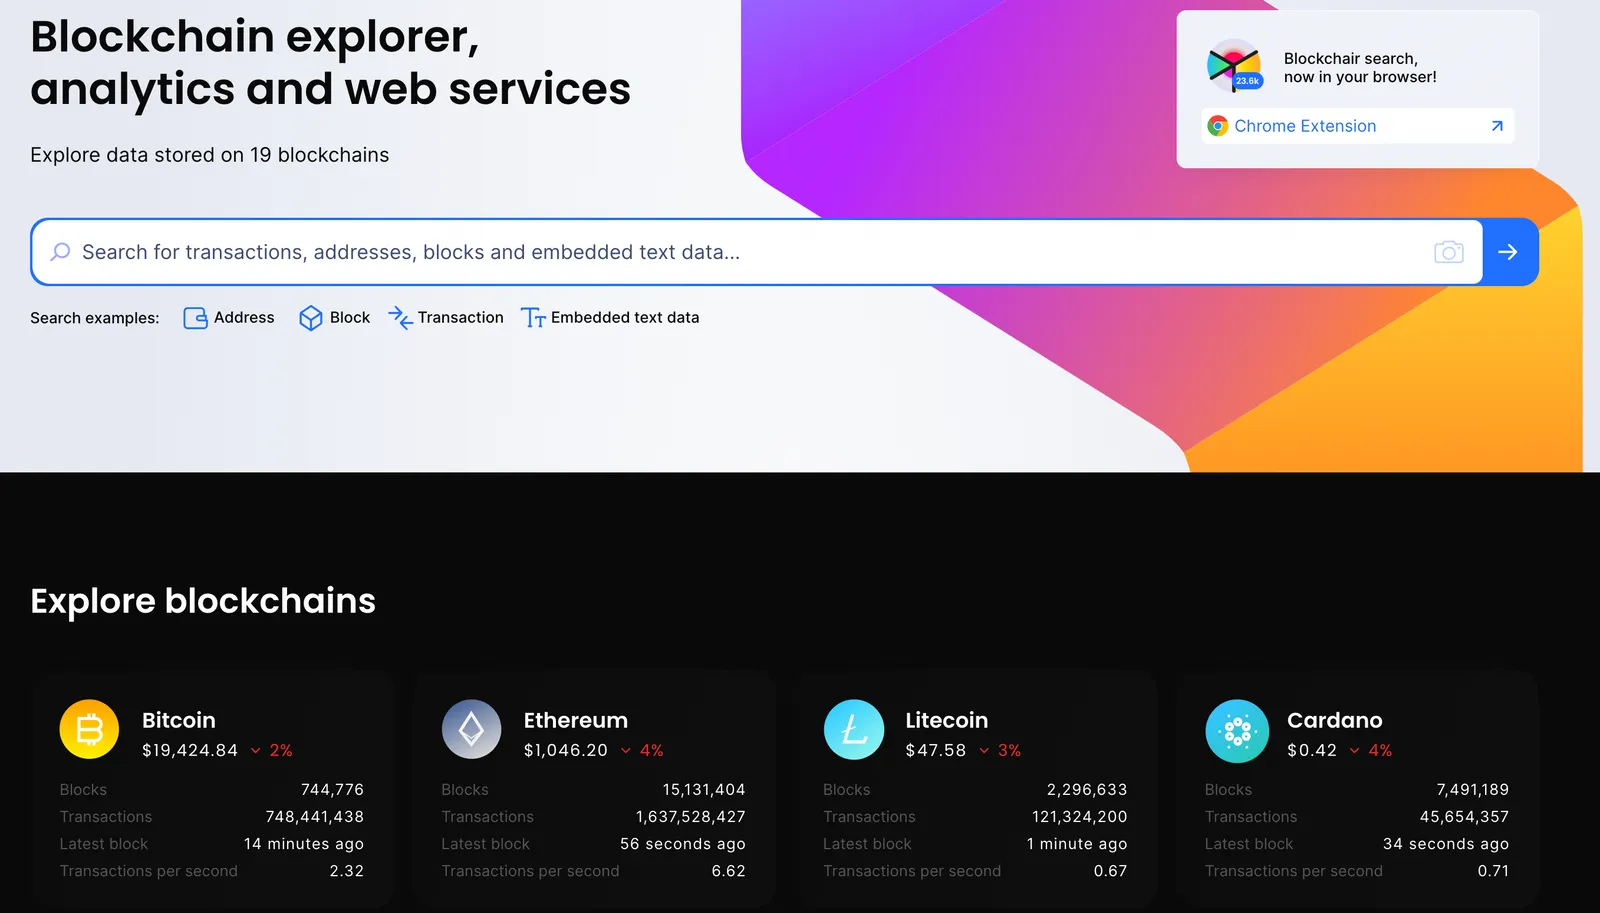1600x913 pixels.
Task: Click the Bitcoin price $19,424.84
Action: click(x=190, y=750)
